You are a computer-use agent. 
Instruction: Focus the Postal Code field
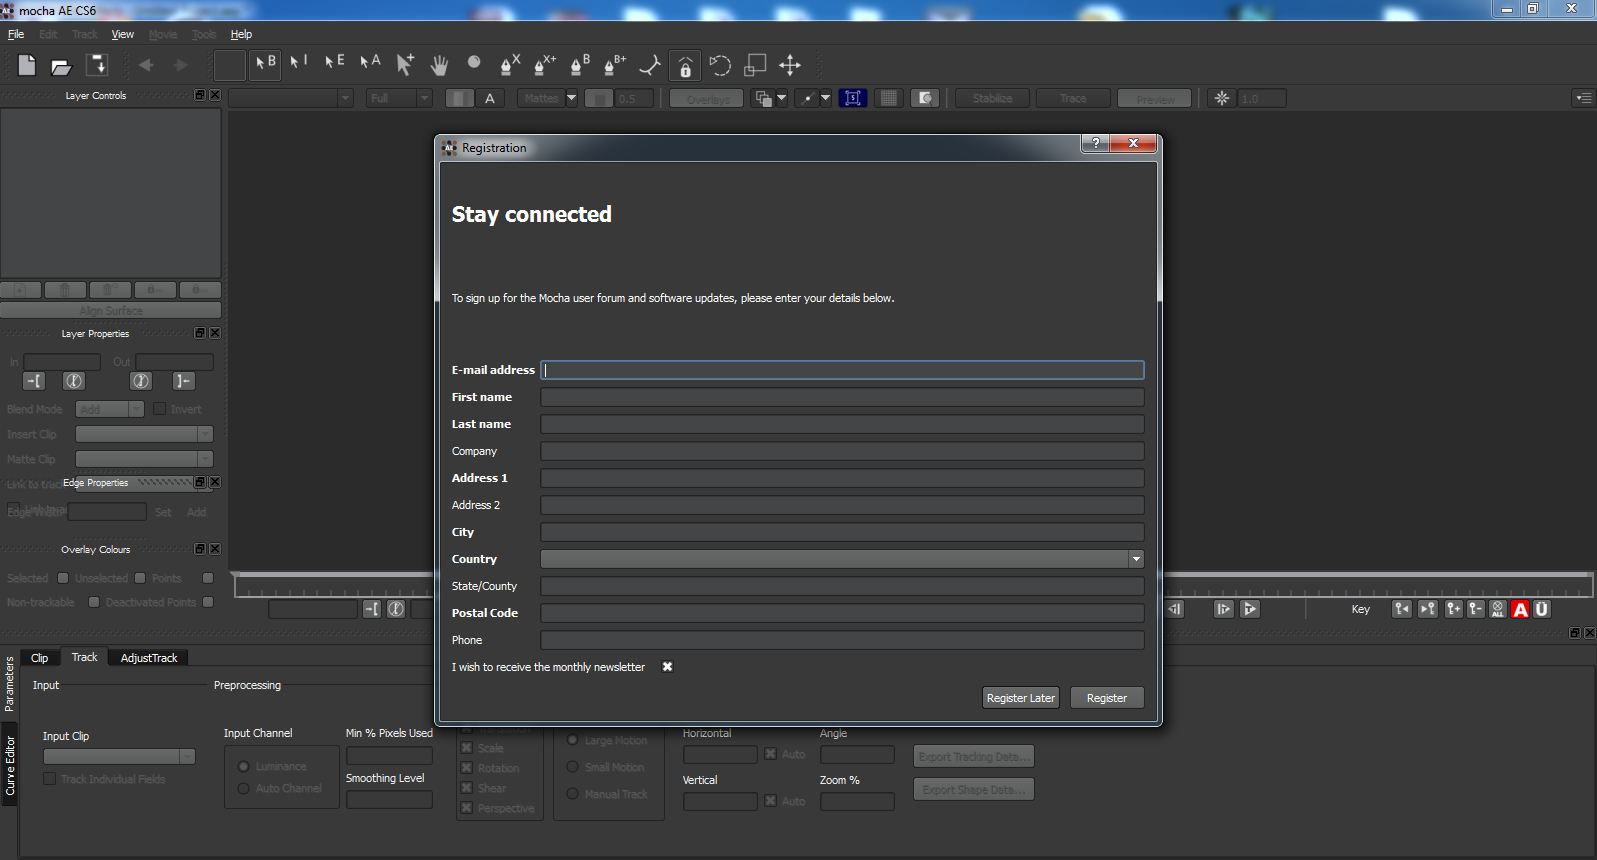pyautogui.click(x=842, y=613)
